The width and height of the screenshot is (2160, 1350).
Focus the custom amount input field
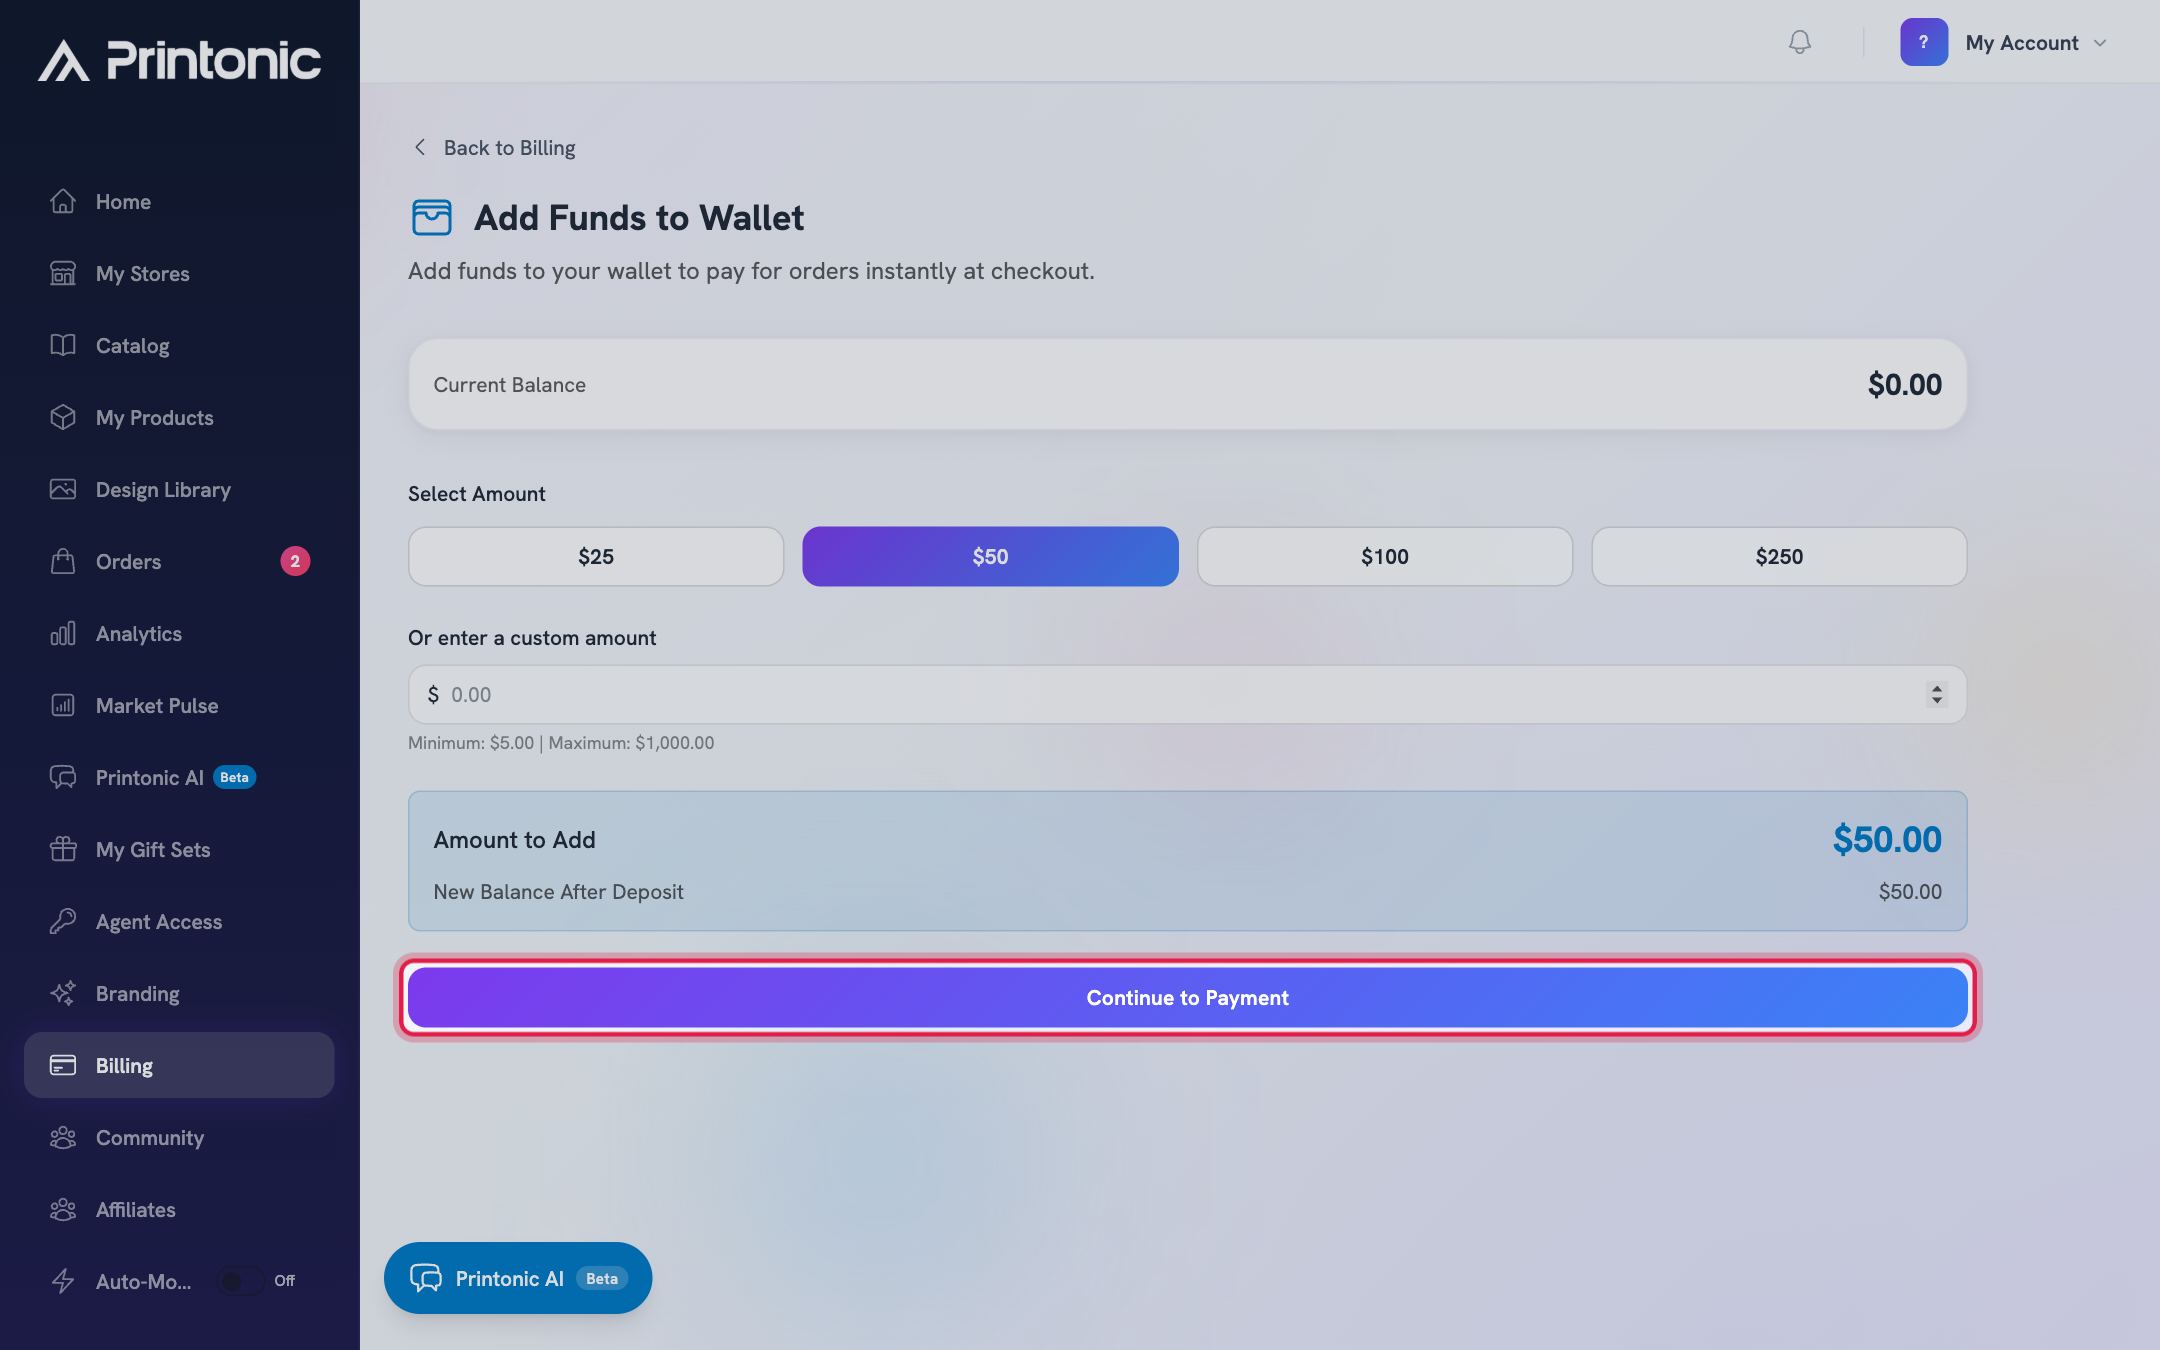[x=1187, y=694]
